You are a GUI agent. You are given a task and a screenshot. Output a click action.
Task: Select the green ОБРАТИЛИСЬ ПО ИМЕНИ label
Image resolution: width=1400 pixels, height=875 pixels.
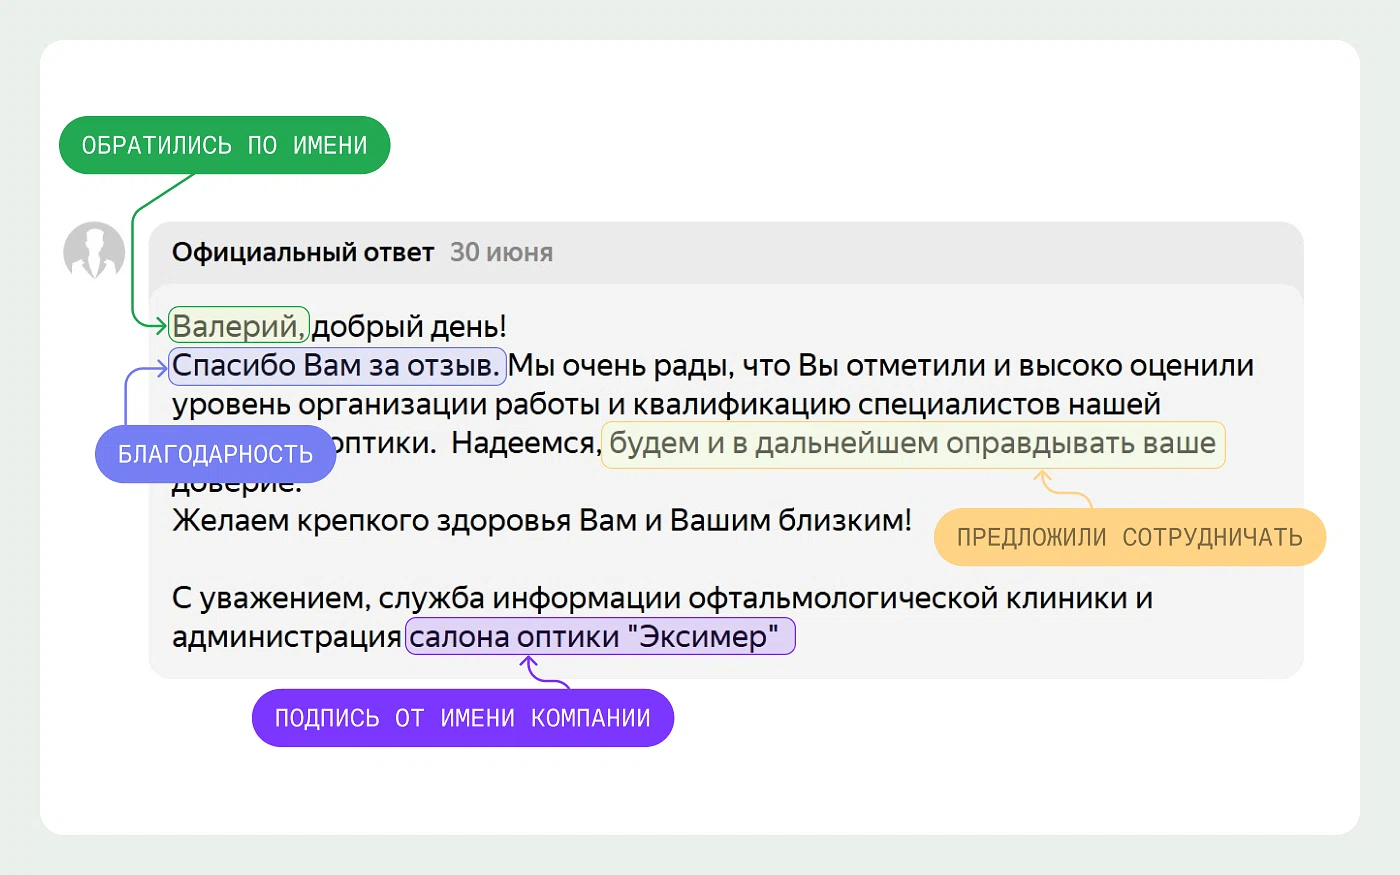pyautogui.click(x=224, y=146)
